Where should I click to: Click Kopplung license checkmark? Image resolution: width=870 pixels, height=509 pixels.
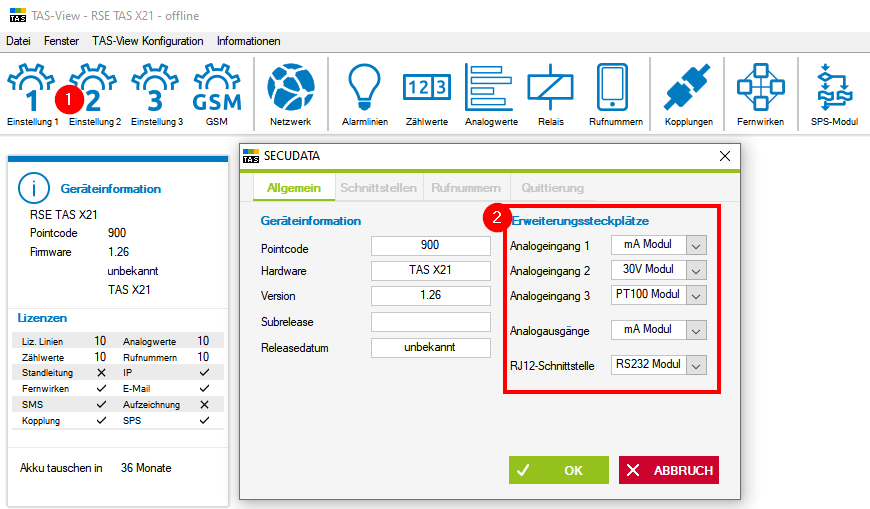point(101,421)
